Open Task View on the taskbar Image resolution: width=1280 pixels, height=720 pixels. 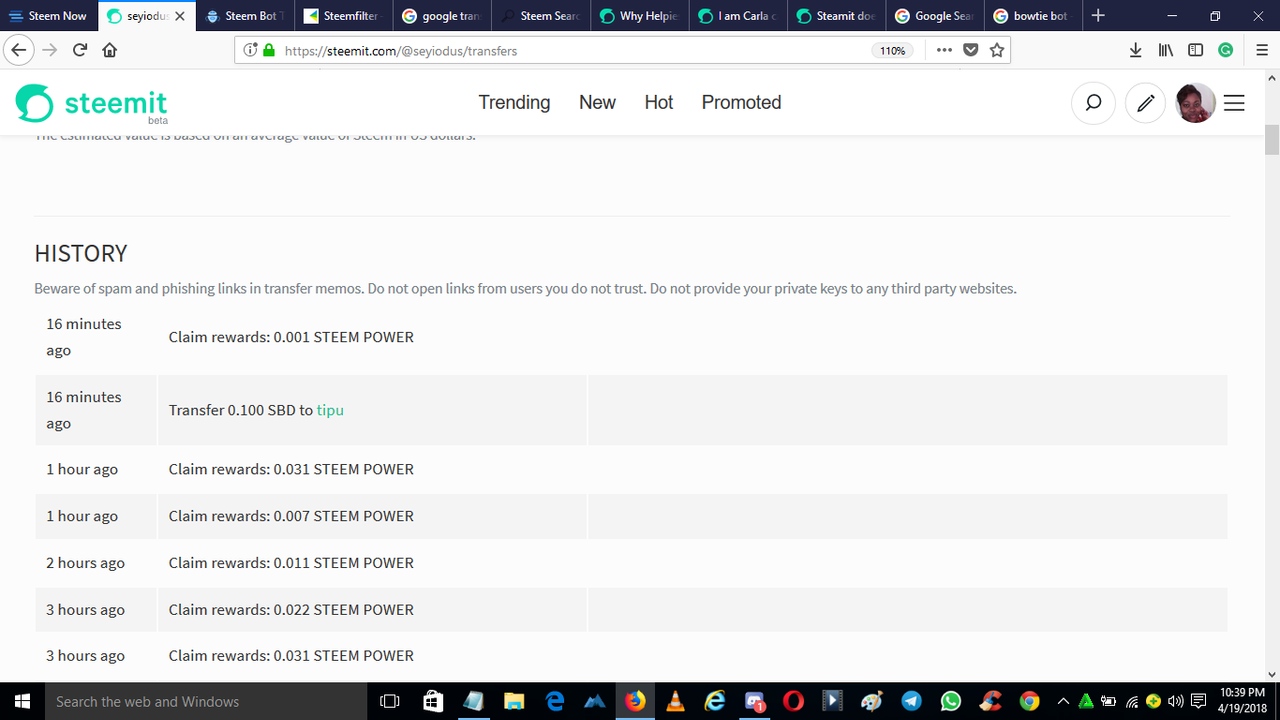point(391,701)
